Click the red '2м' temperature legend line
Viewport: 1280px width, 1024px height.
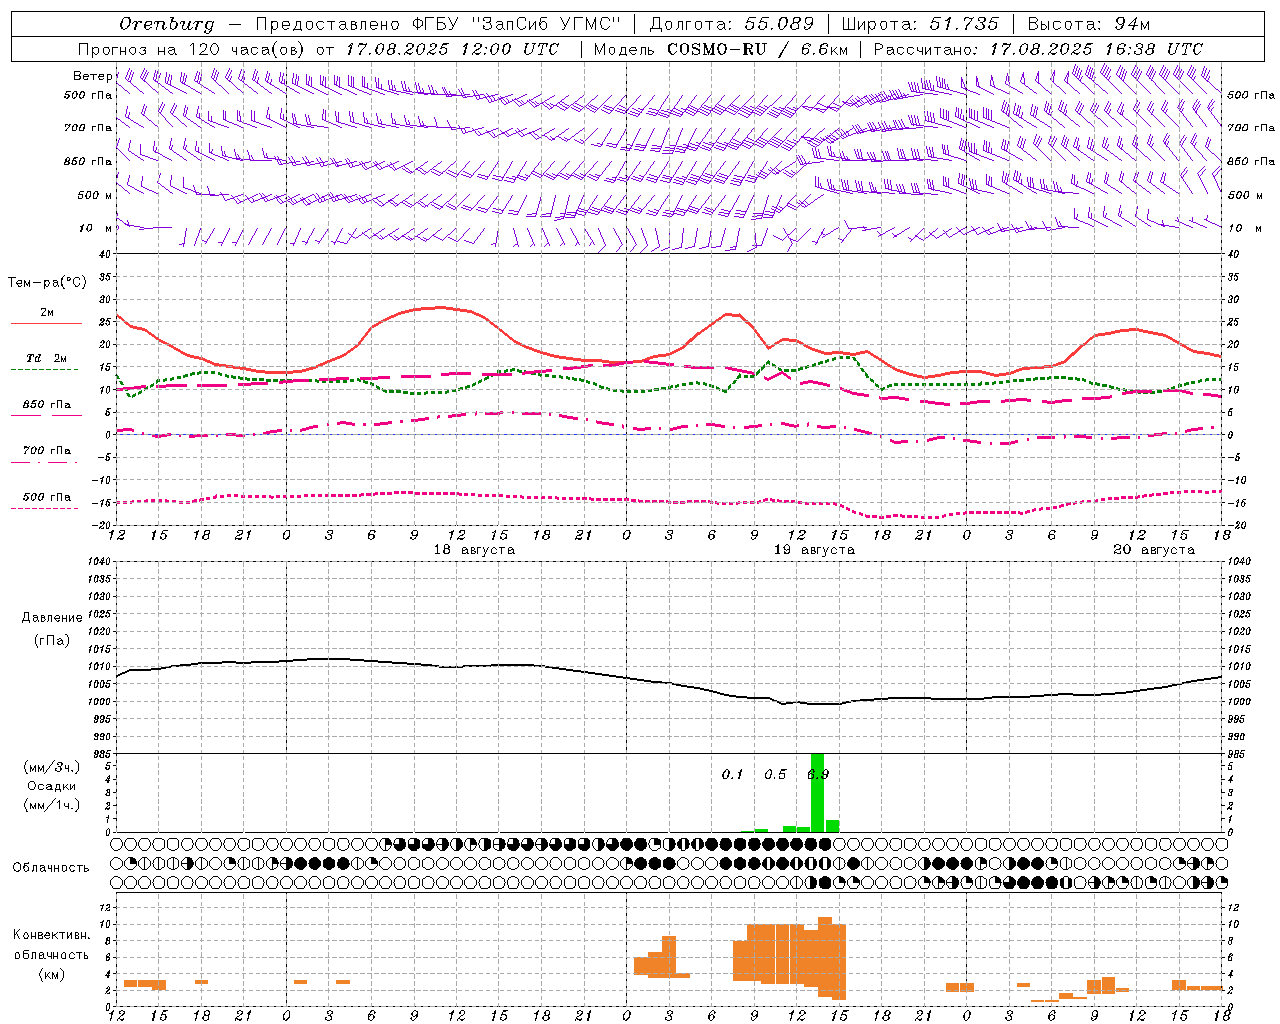(46, 323)
